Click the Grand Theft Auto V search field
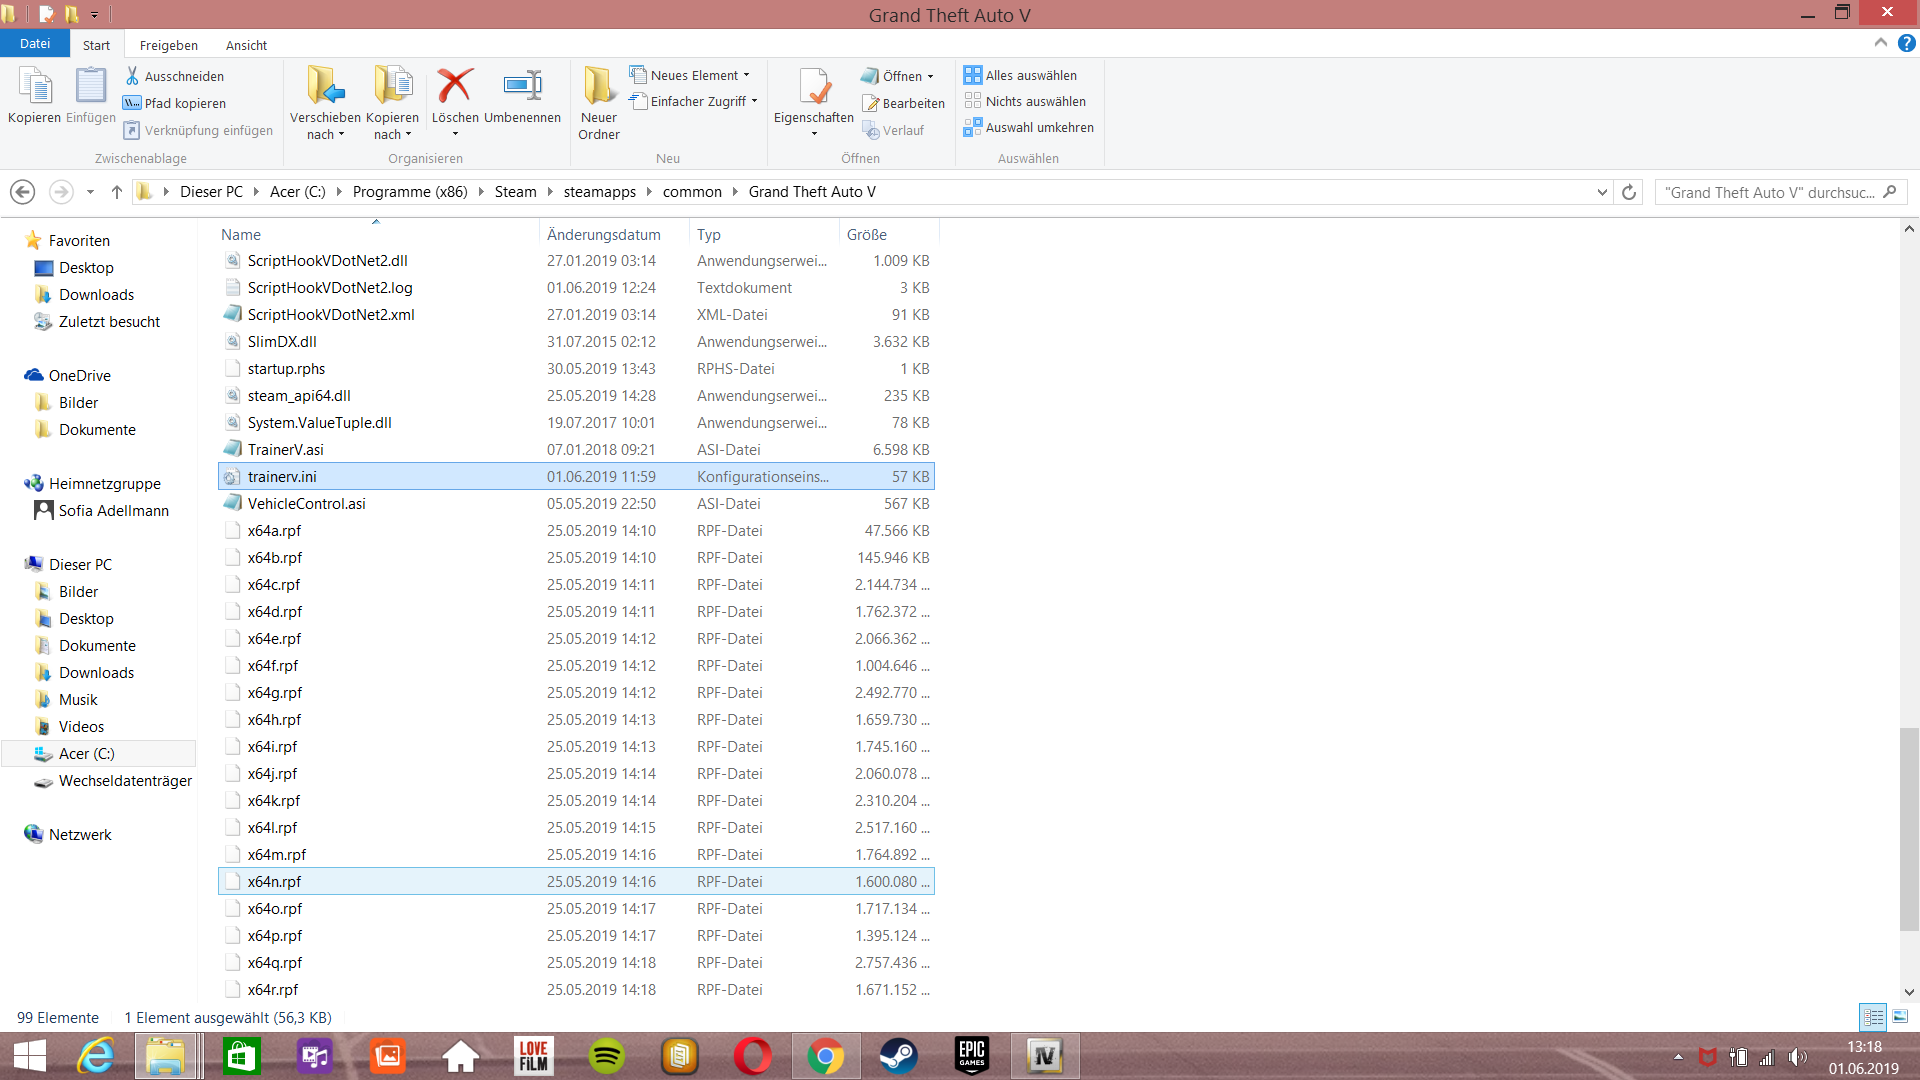 1768,192
